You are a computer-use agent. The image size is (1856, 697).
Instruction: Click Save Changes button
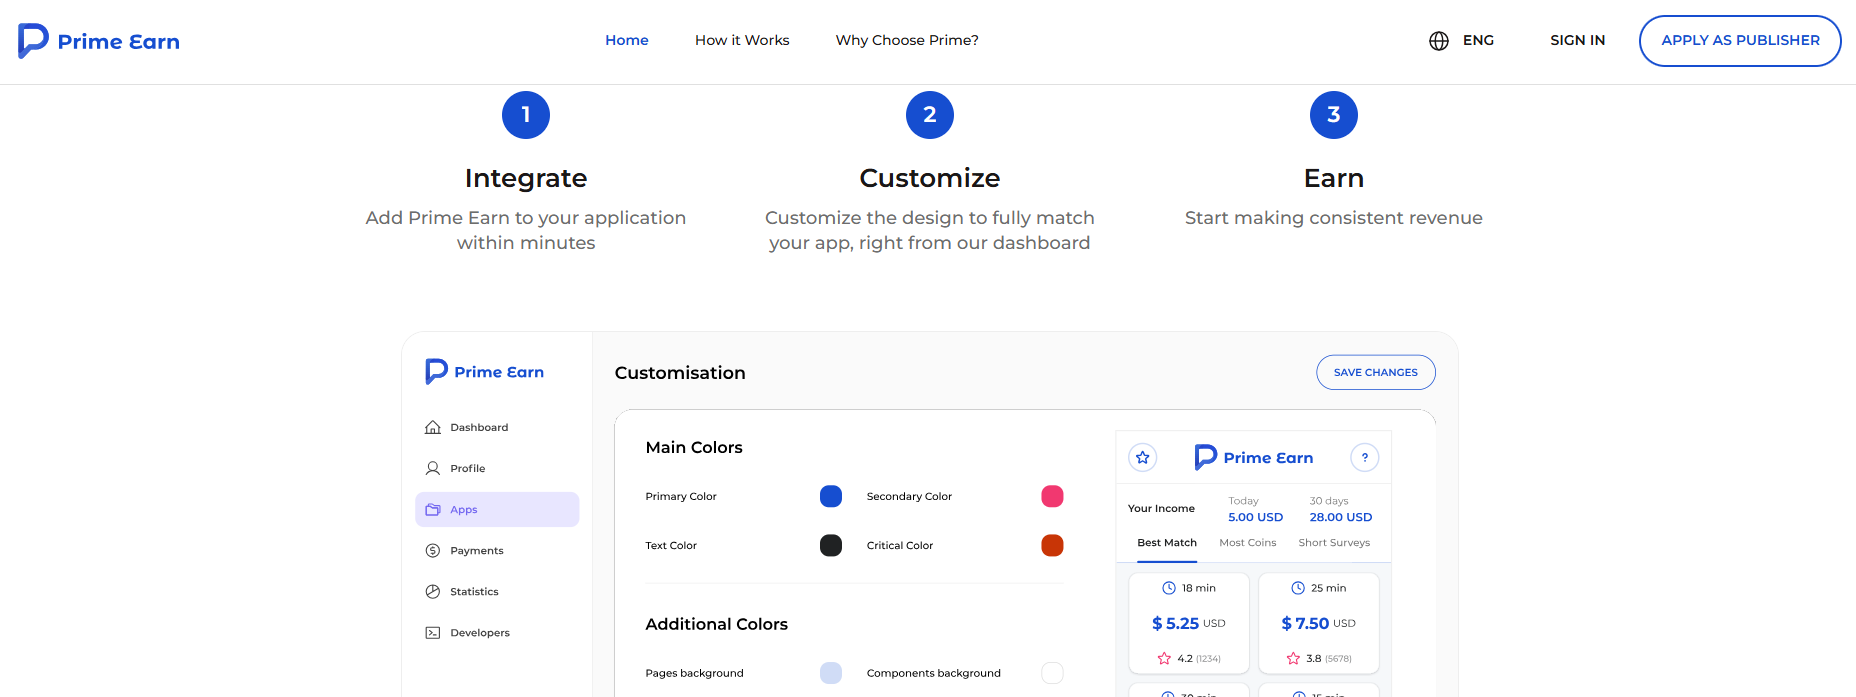pyautogui.click(x=1376, y=372)
